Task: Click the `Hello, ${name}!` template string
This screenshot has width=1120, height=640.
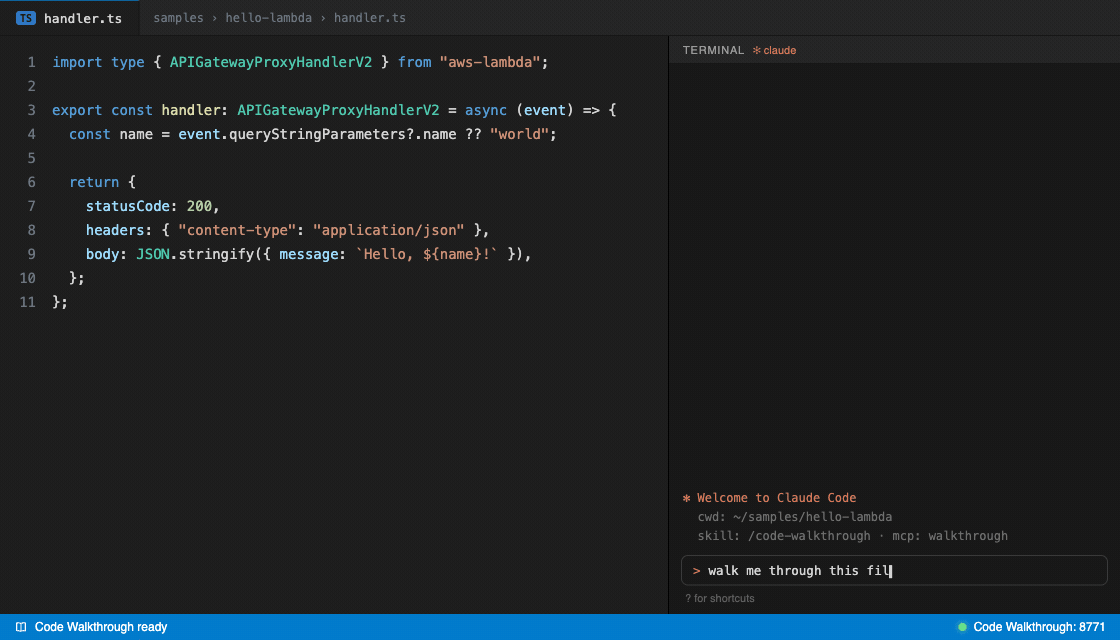Action: (426, 254)
